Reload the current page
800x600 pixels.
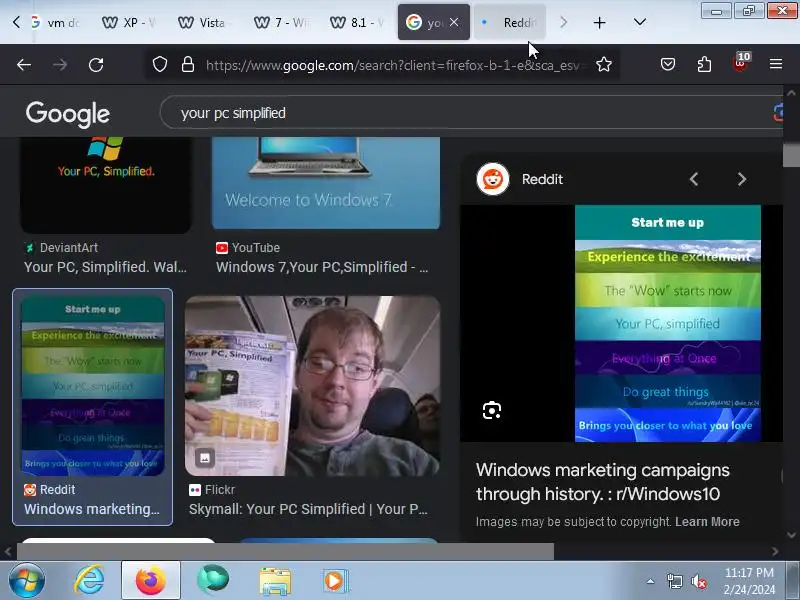[96, 65]
